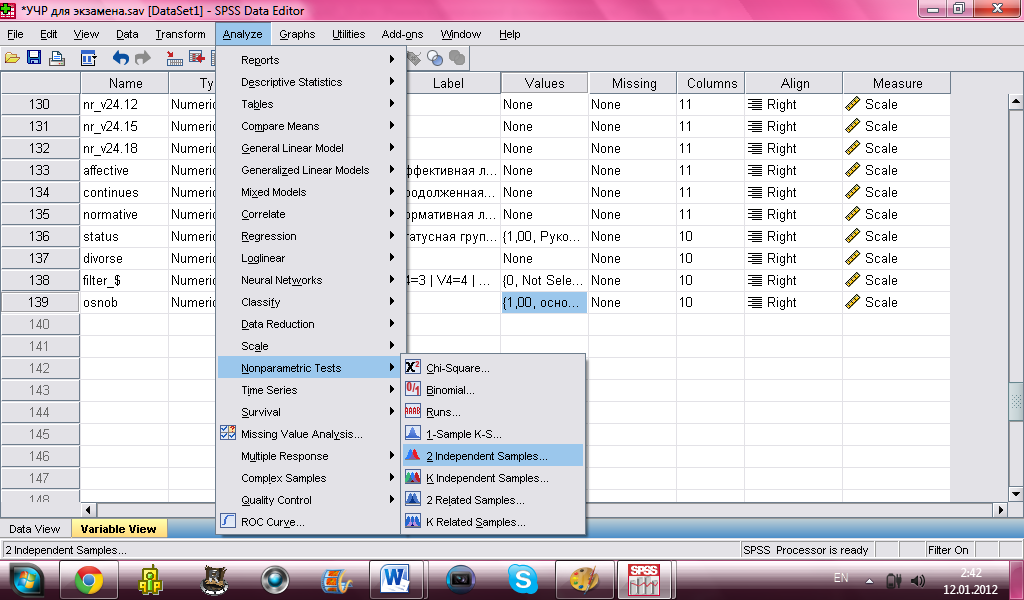1024x600 pixels.
Task: Select the Variable View tab
Action: (x=118, y=529)
